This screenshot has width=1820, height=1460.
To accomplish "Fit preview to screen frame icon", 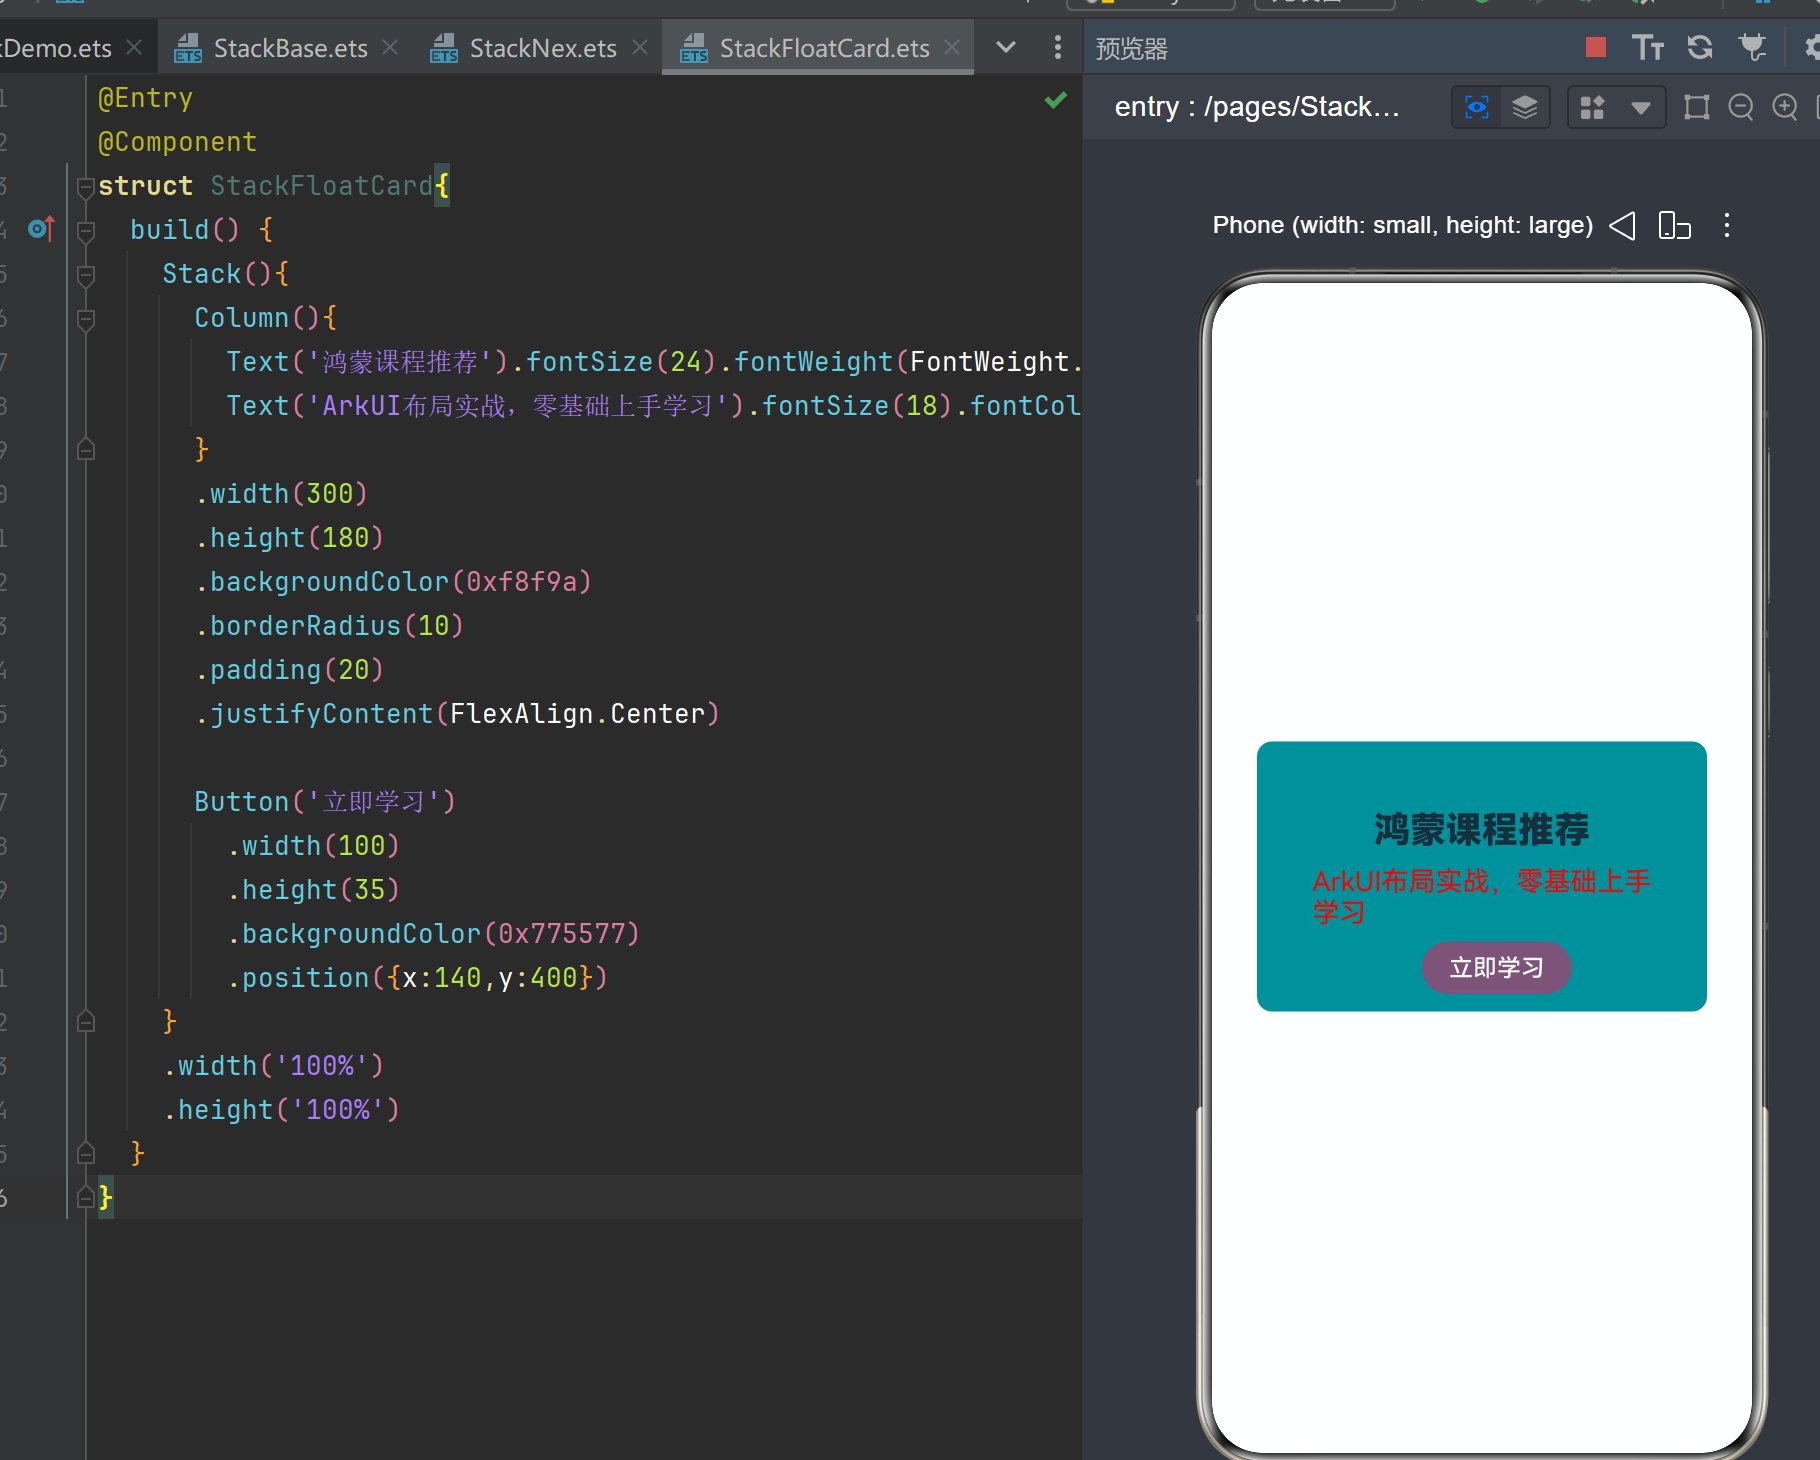I will (x=1696, y=107).
